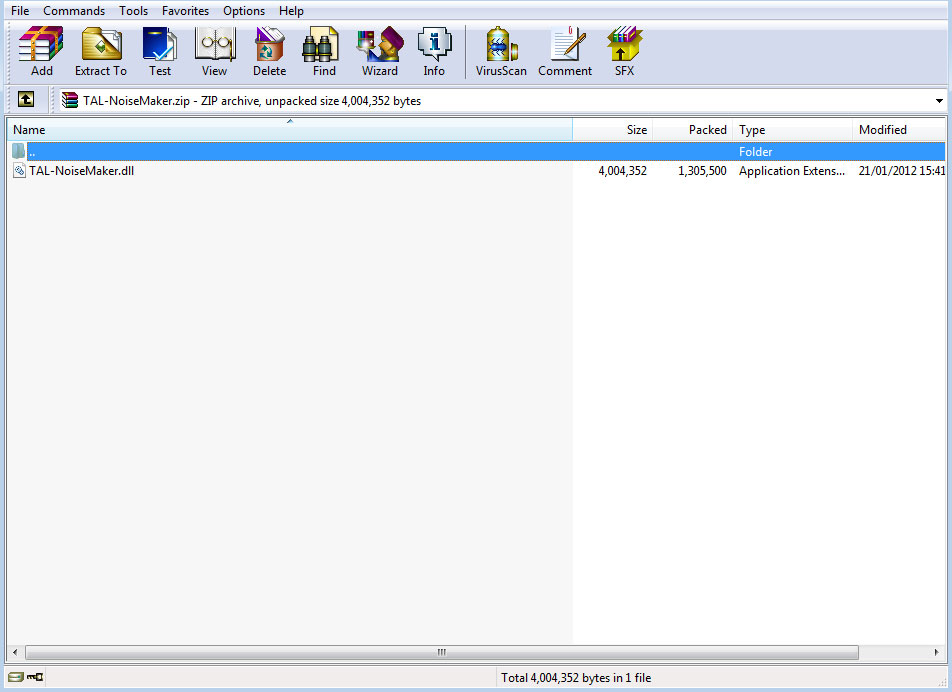The image size is (952, 692).
Task: Click the DLL file icon for TAL-NoiseMaker.dll
Action: pos(19,171)
